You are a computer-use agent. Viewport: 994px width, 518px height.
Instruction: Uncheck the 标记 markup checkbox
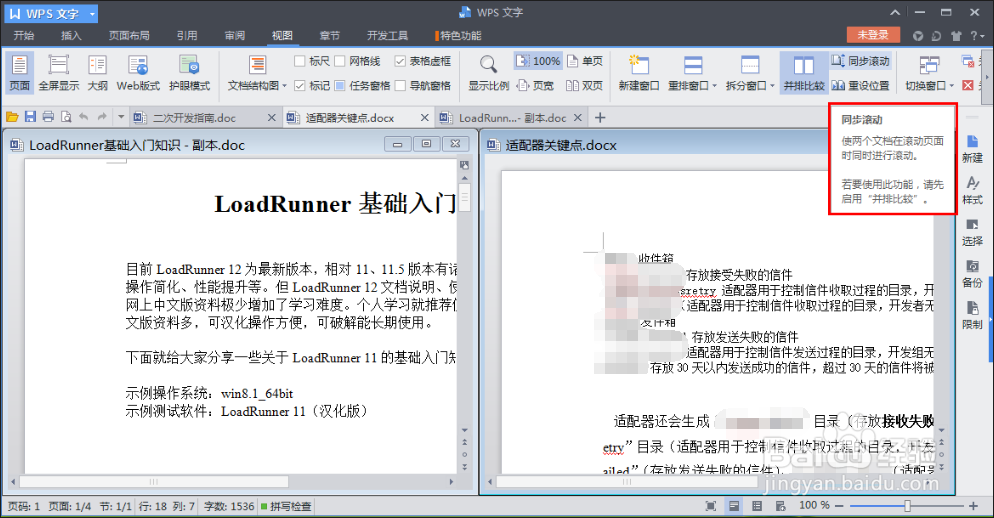point(300,85)
